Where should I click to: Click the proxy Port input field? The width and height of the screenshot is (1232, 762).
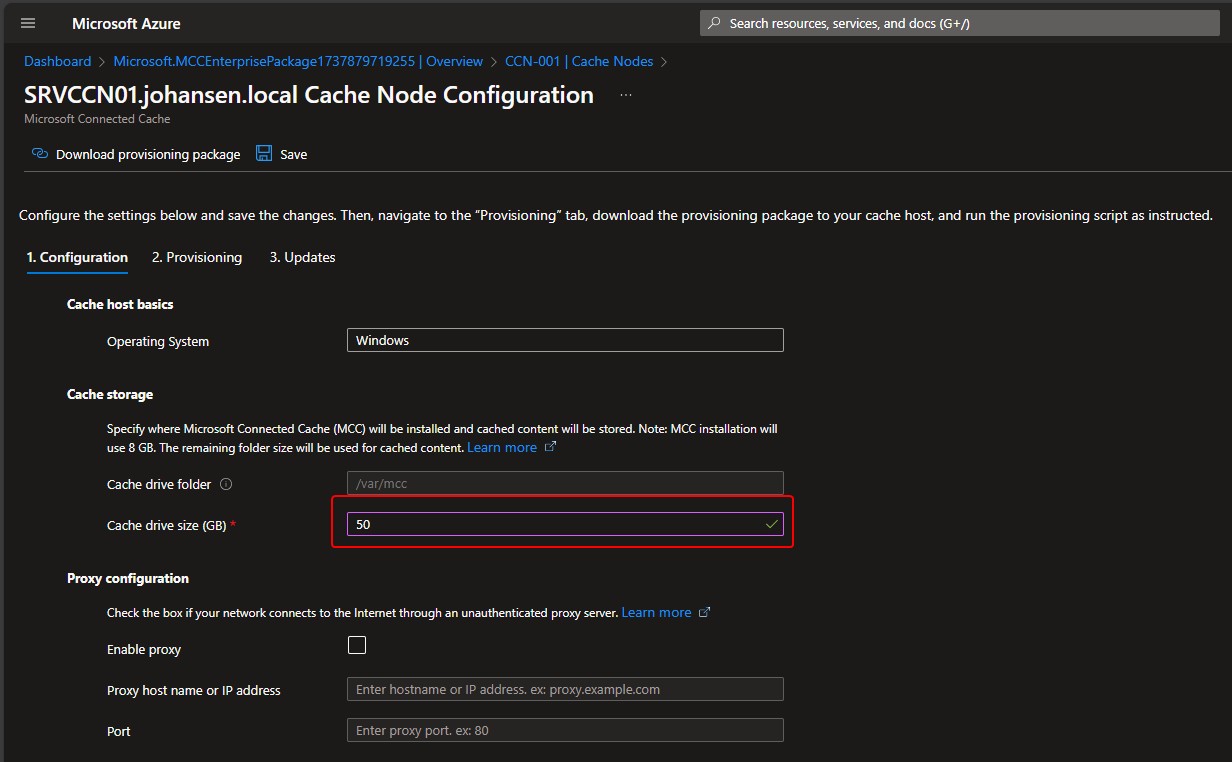565,730
